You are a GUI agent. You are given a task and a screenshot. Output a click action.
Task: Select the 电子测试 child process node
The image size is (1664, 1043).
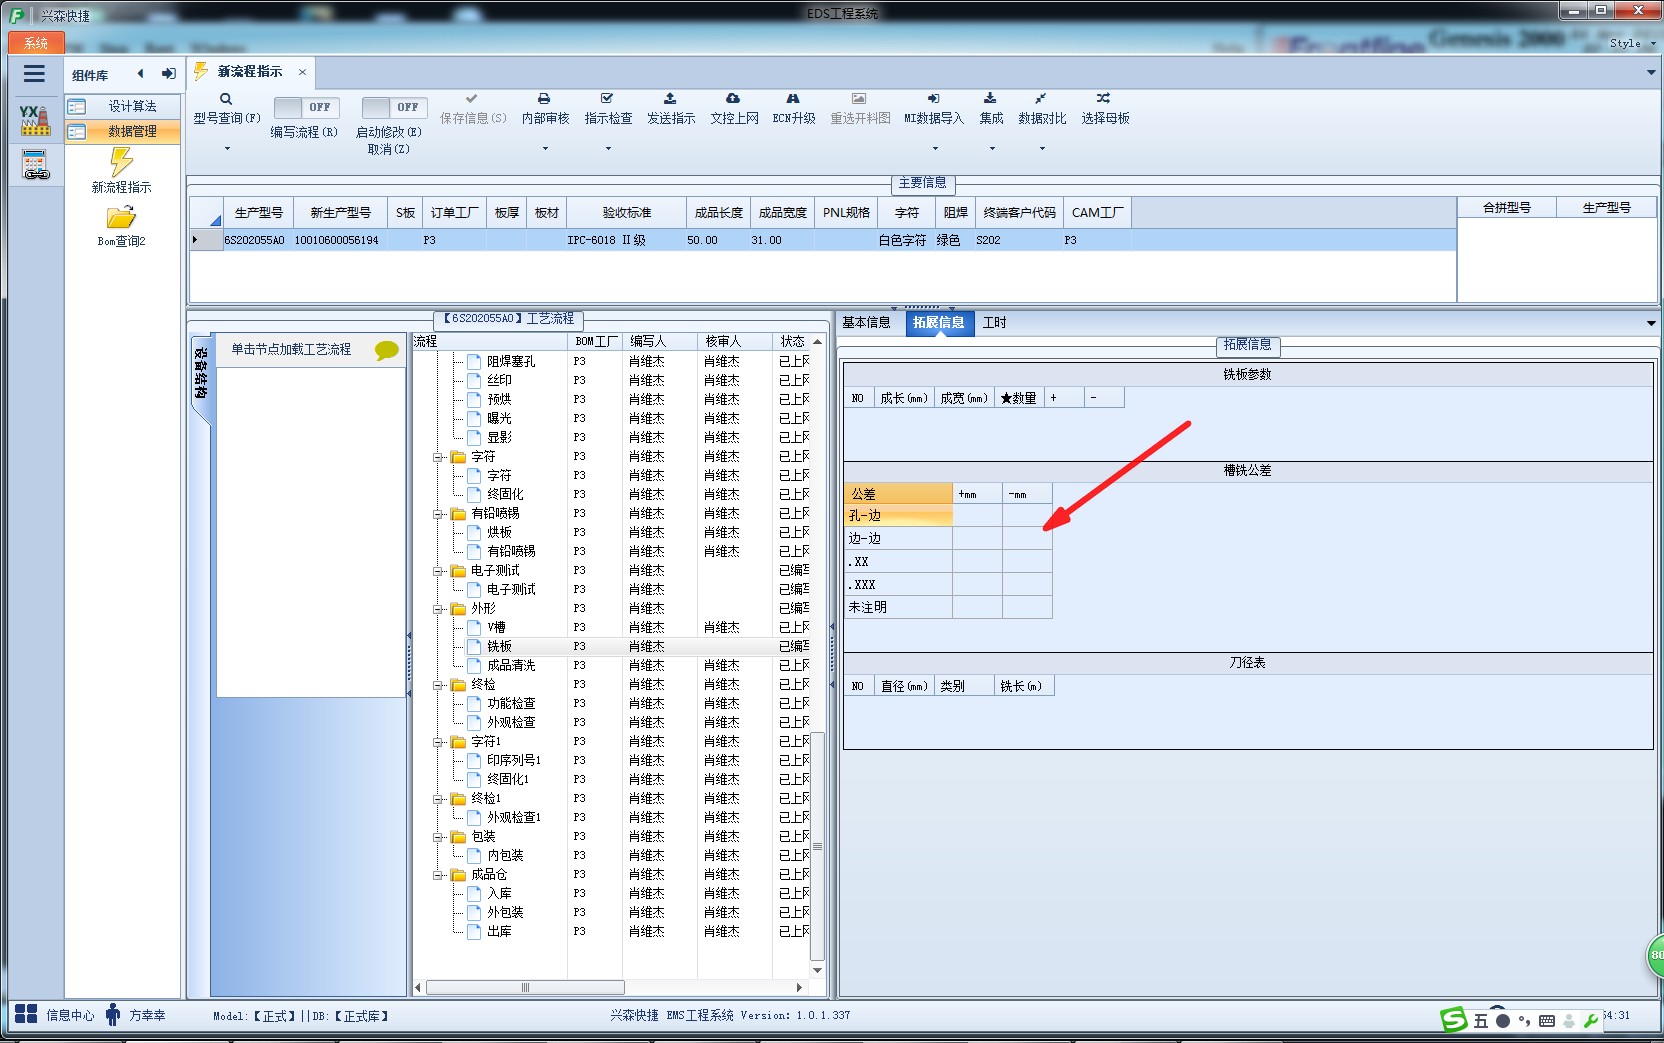(511, 590)
